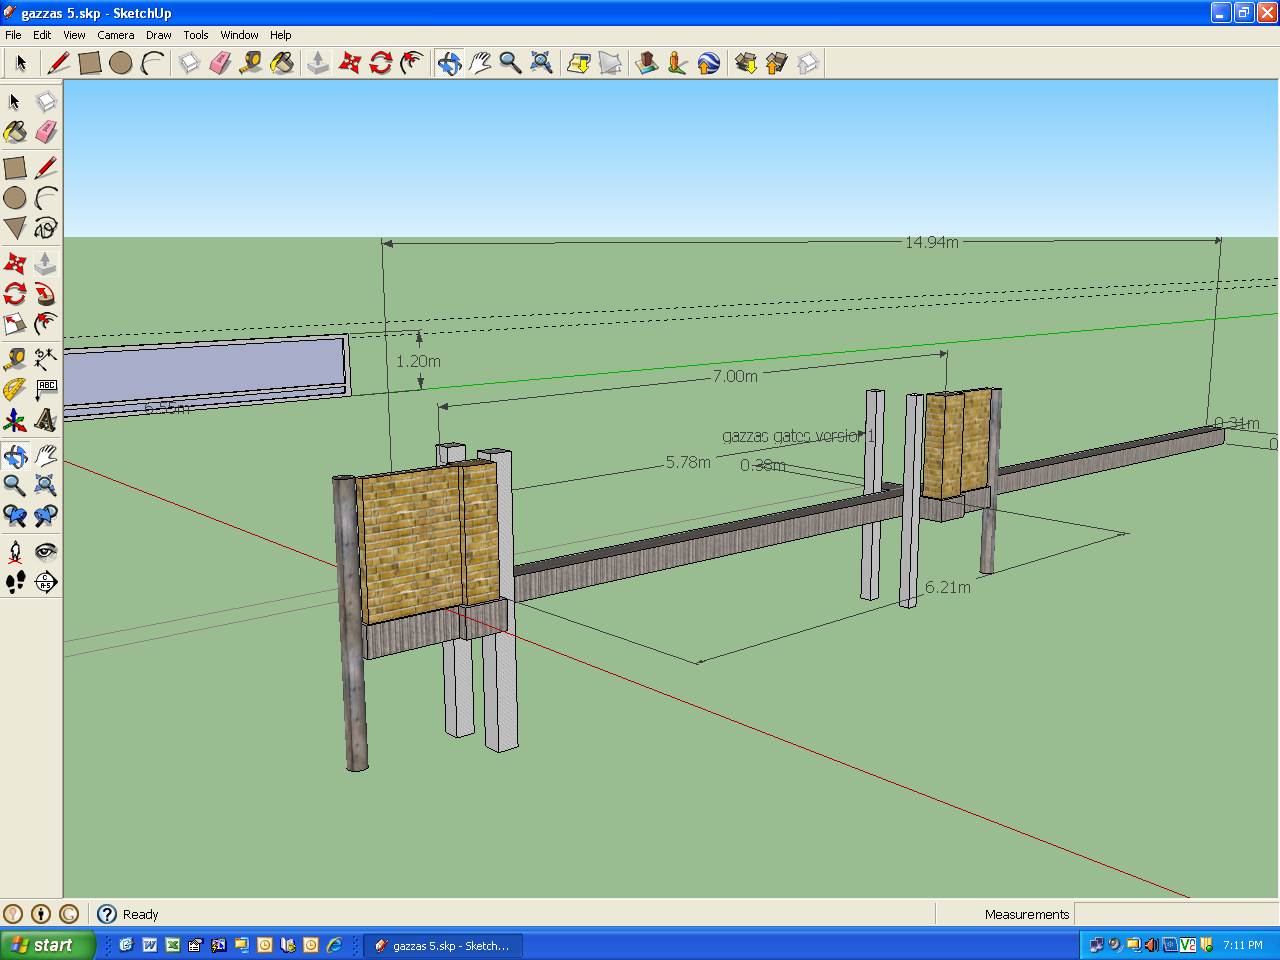Pick the 3D Text tool
This screenshot has width=1280, height=960.
(x=46, y=421)
